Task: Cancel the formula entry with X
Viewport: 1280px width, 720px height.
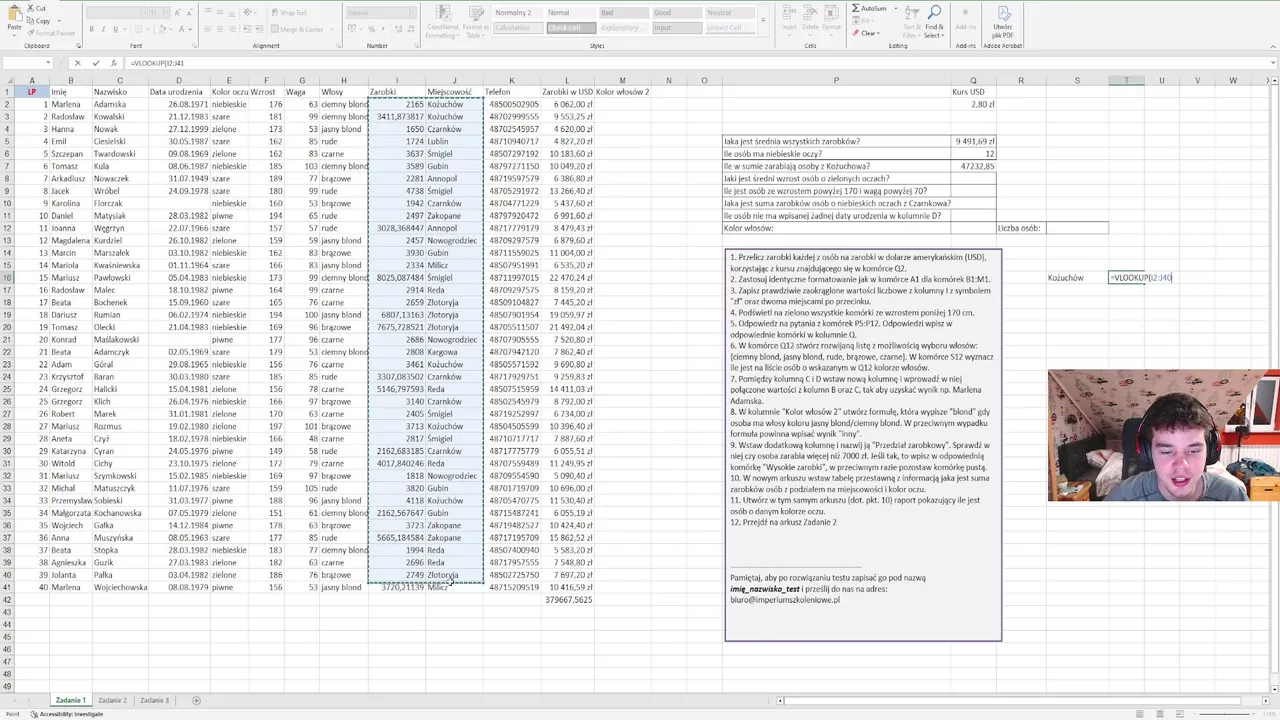Action: pyautogui.click(x=77, y=63)
